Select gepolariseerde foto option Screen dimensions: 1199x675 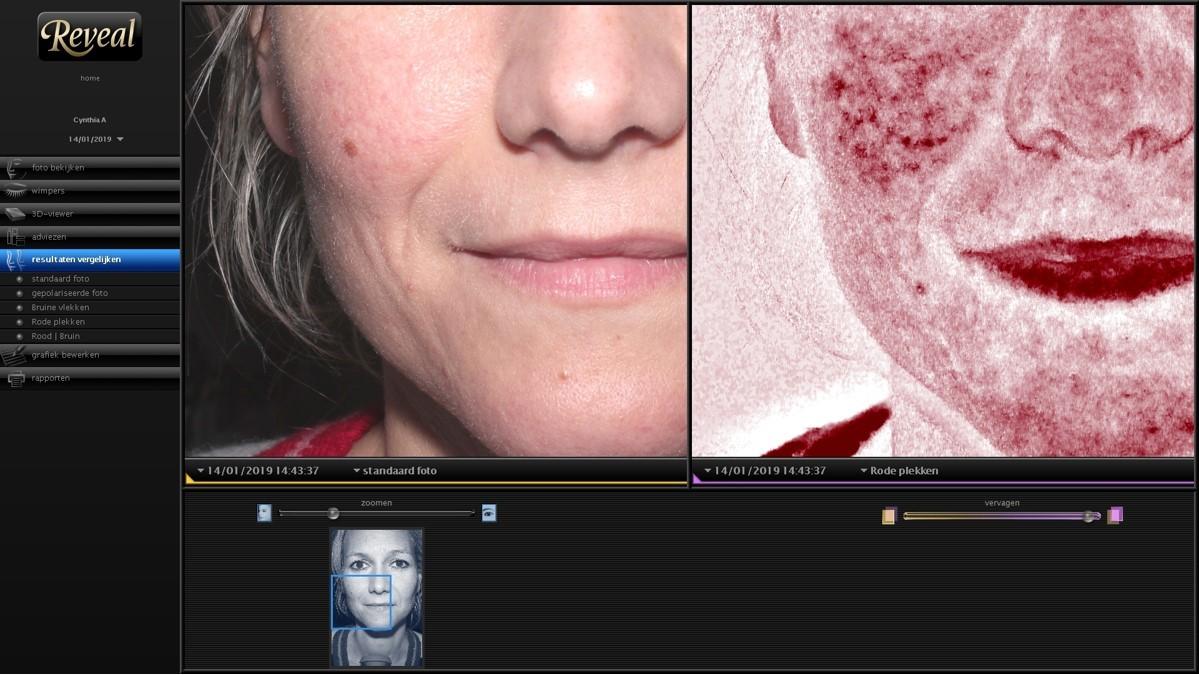[x=19, y=293]
